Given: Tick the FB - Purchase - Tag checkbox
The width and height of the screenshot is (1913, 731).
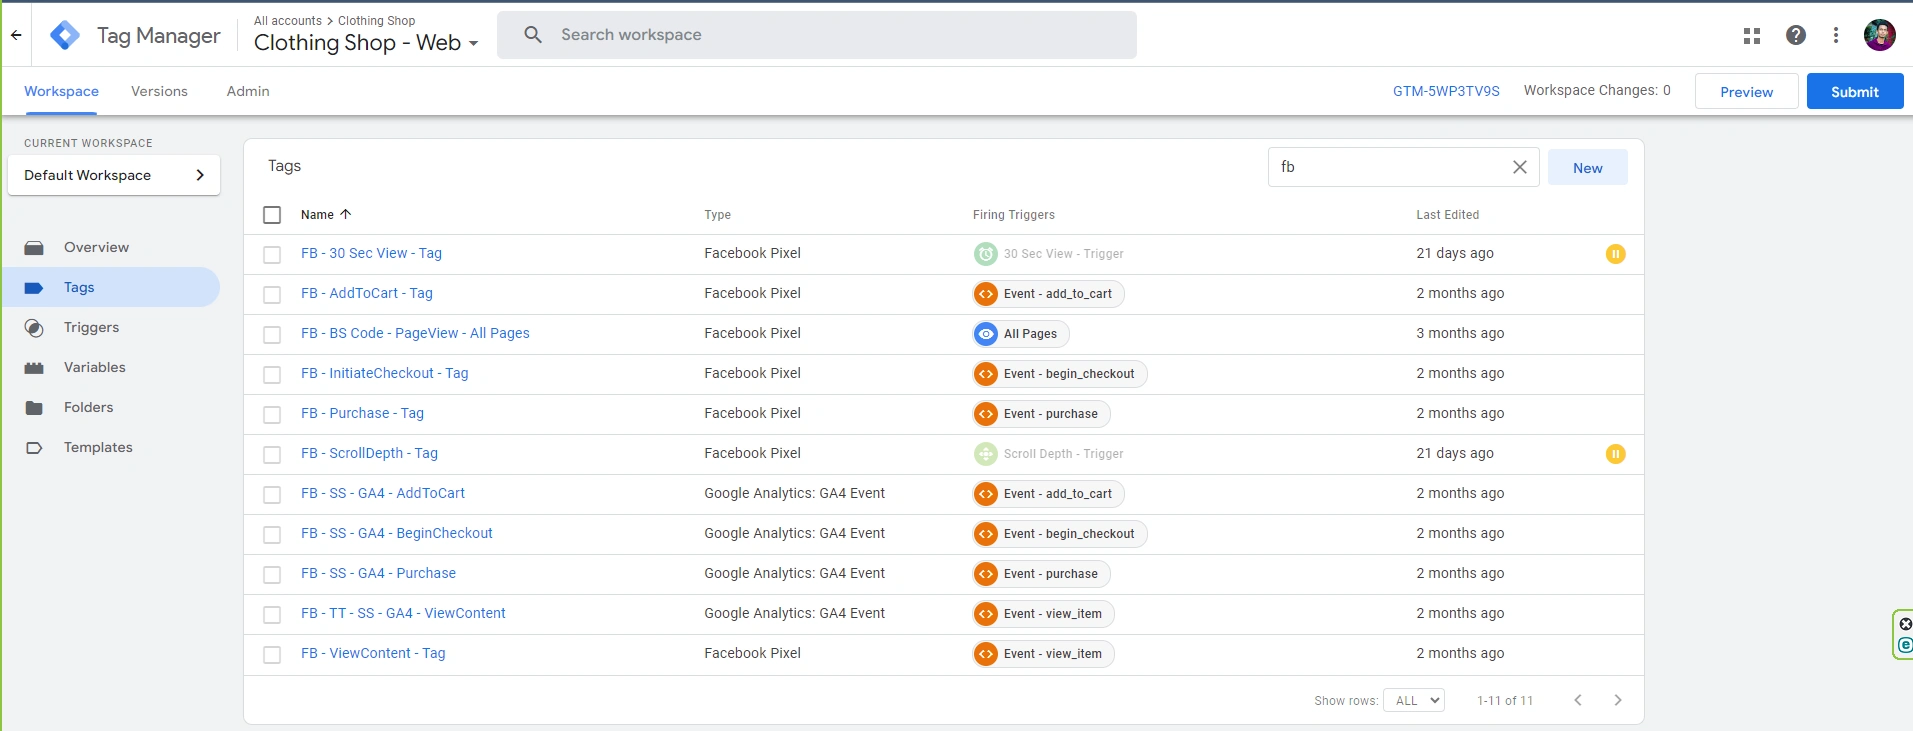Looking at the screenshot, I should [272, 415].
